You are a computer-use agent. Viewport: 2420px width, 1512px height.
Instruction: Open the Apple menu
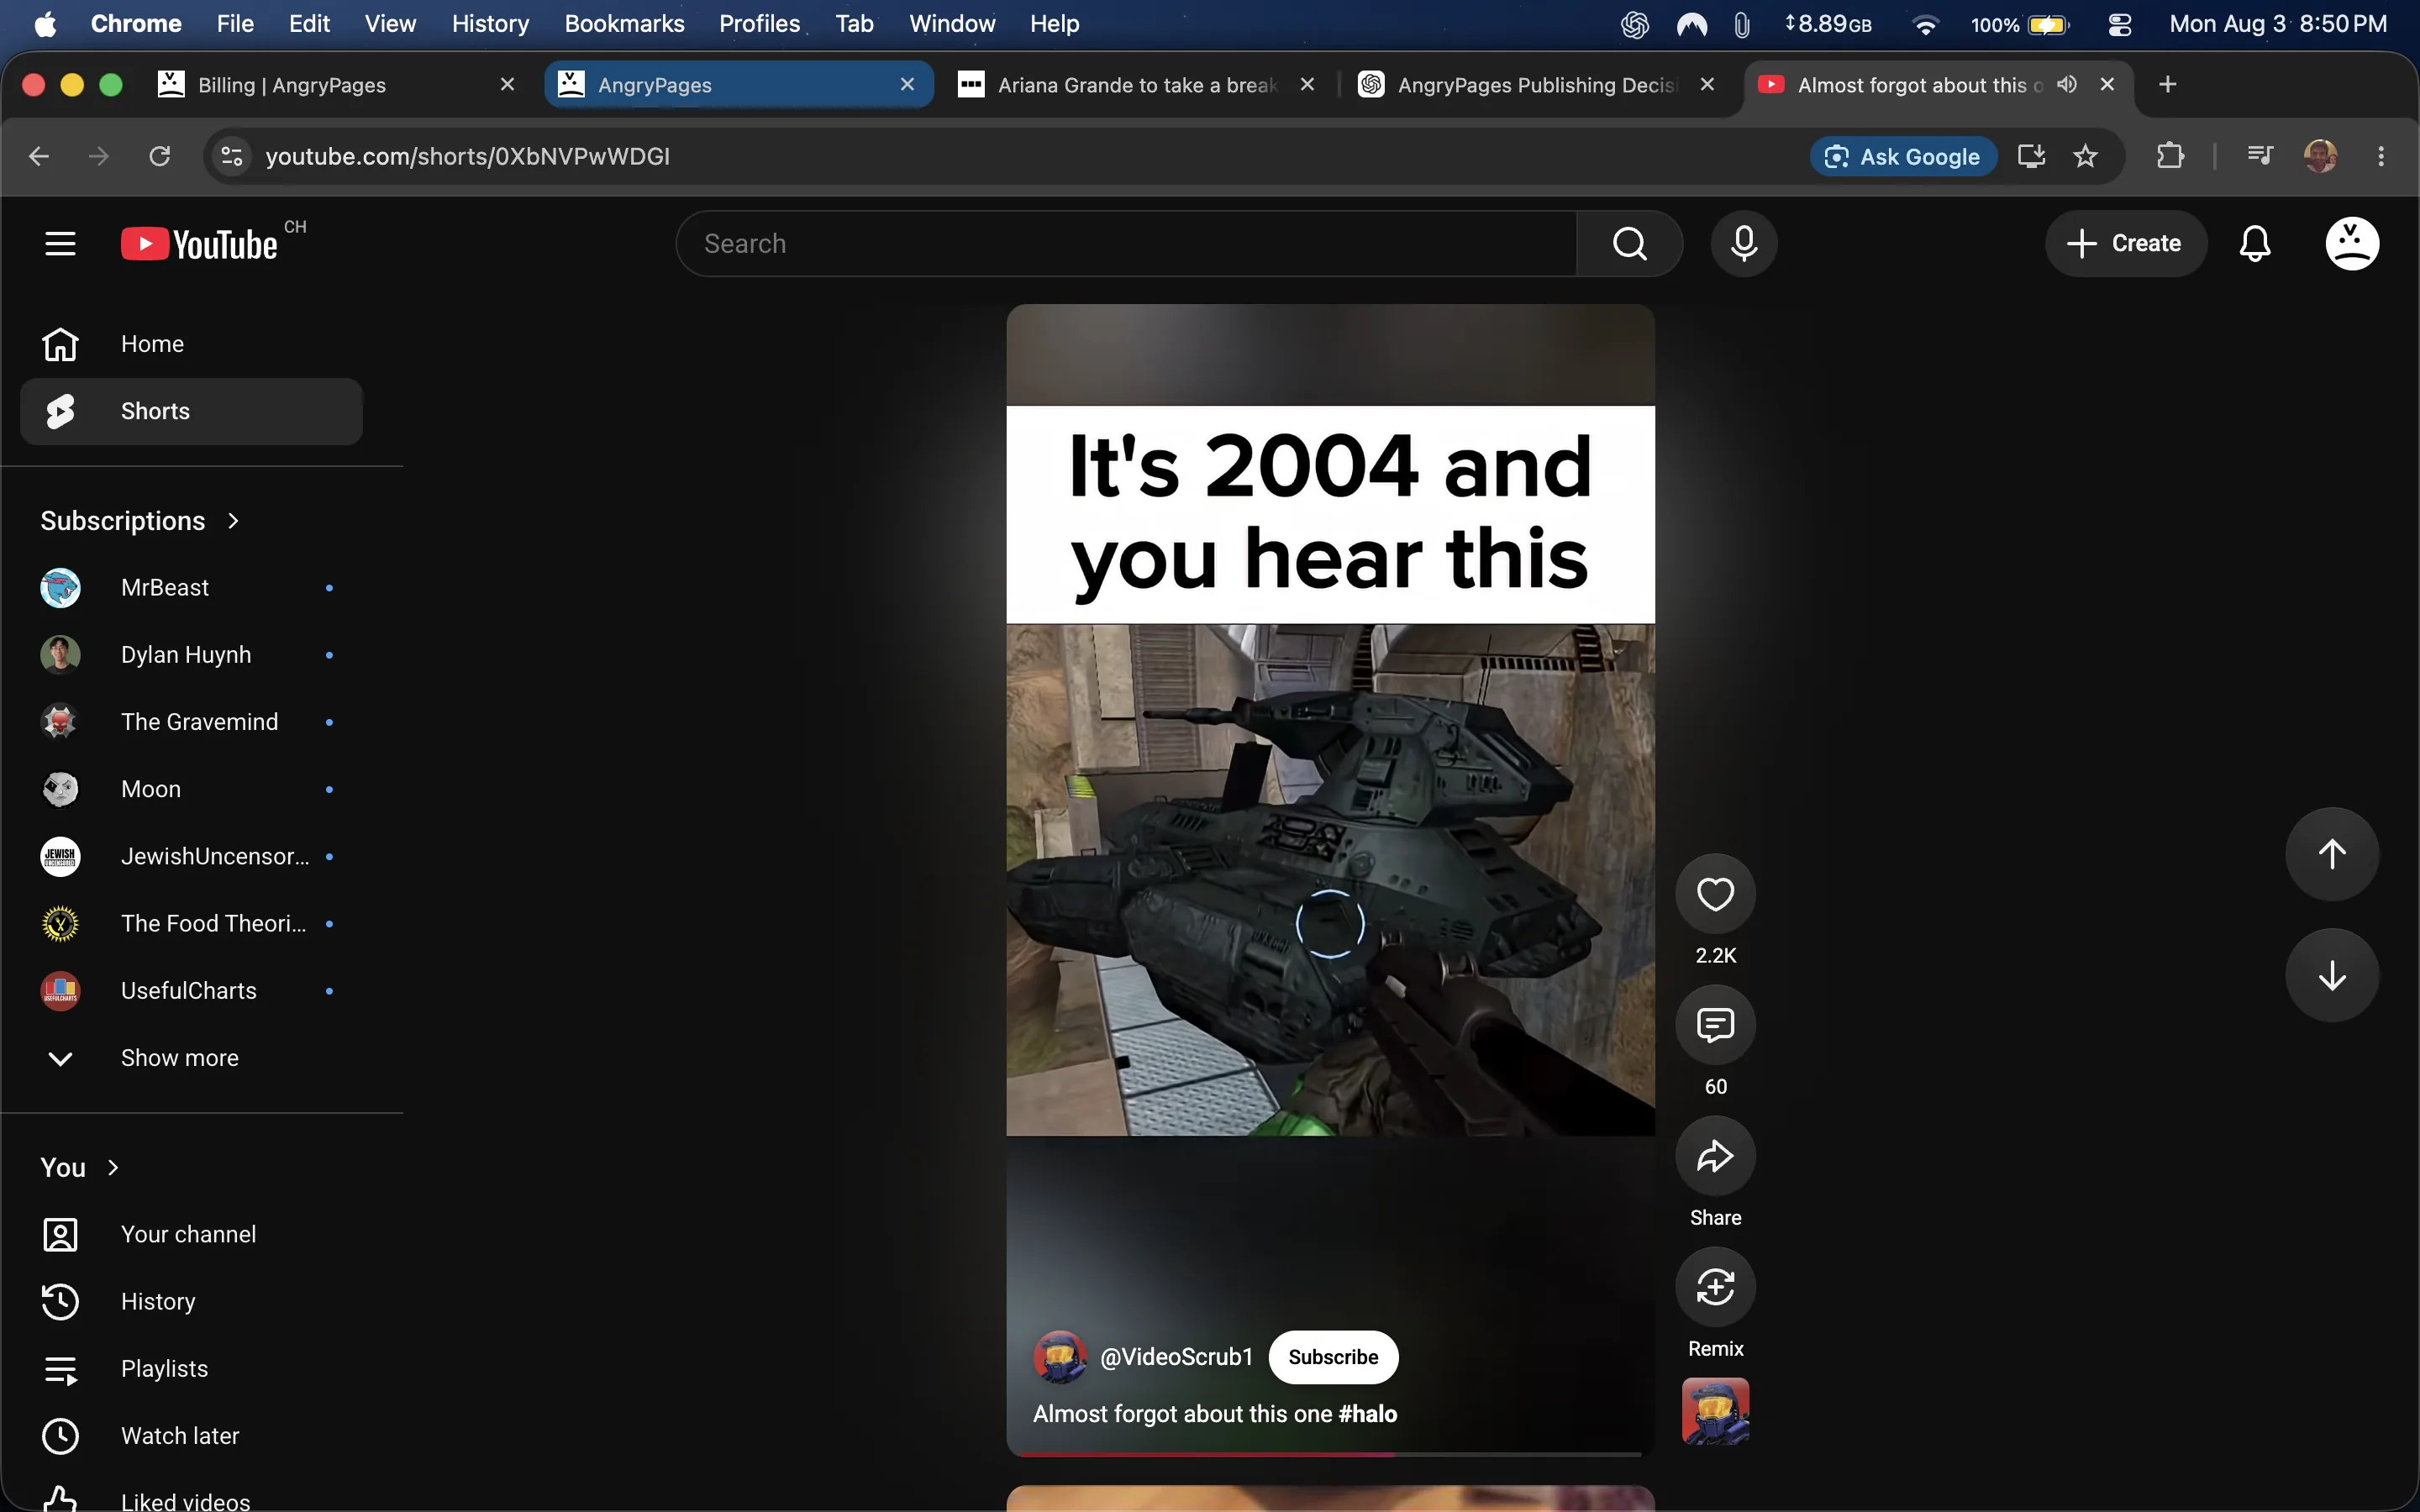(x=45, y=24)
